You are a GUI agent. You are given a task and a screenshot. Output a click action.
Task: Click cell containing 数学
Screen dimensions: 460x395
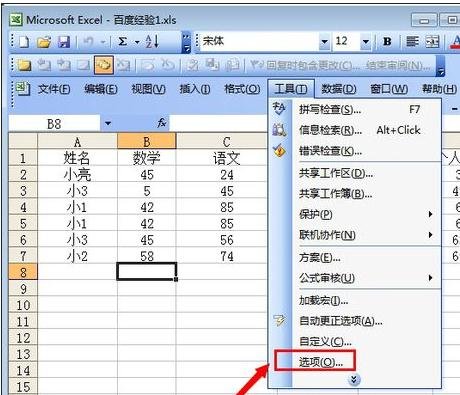pos(147,158)
